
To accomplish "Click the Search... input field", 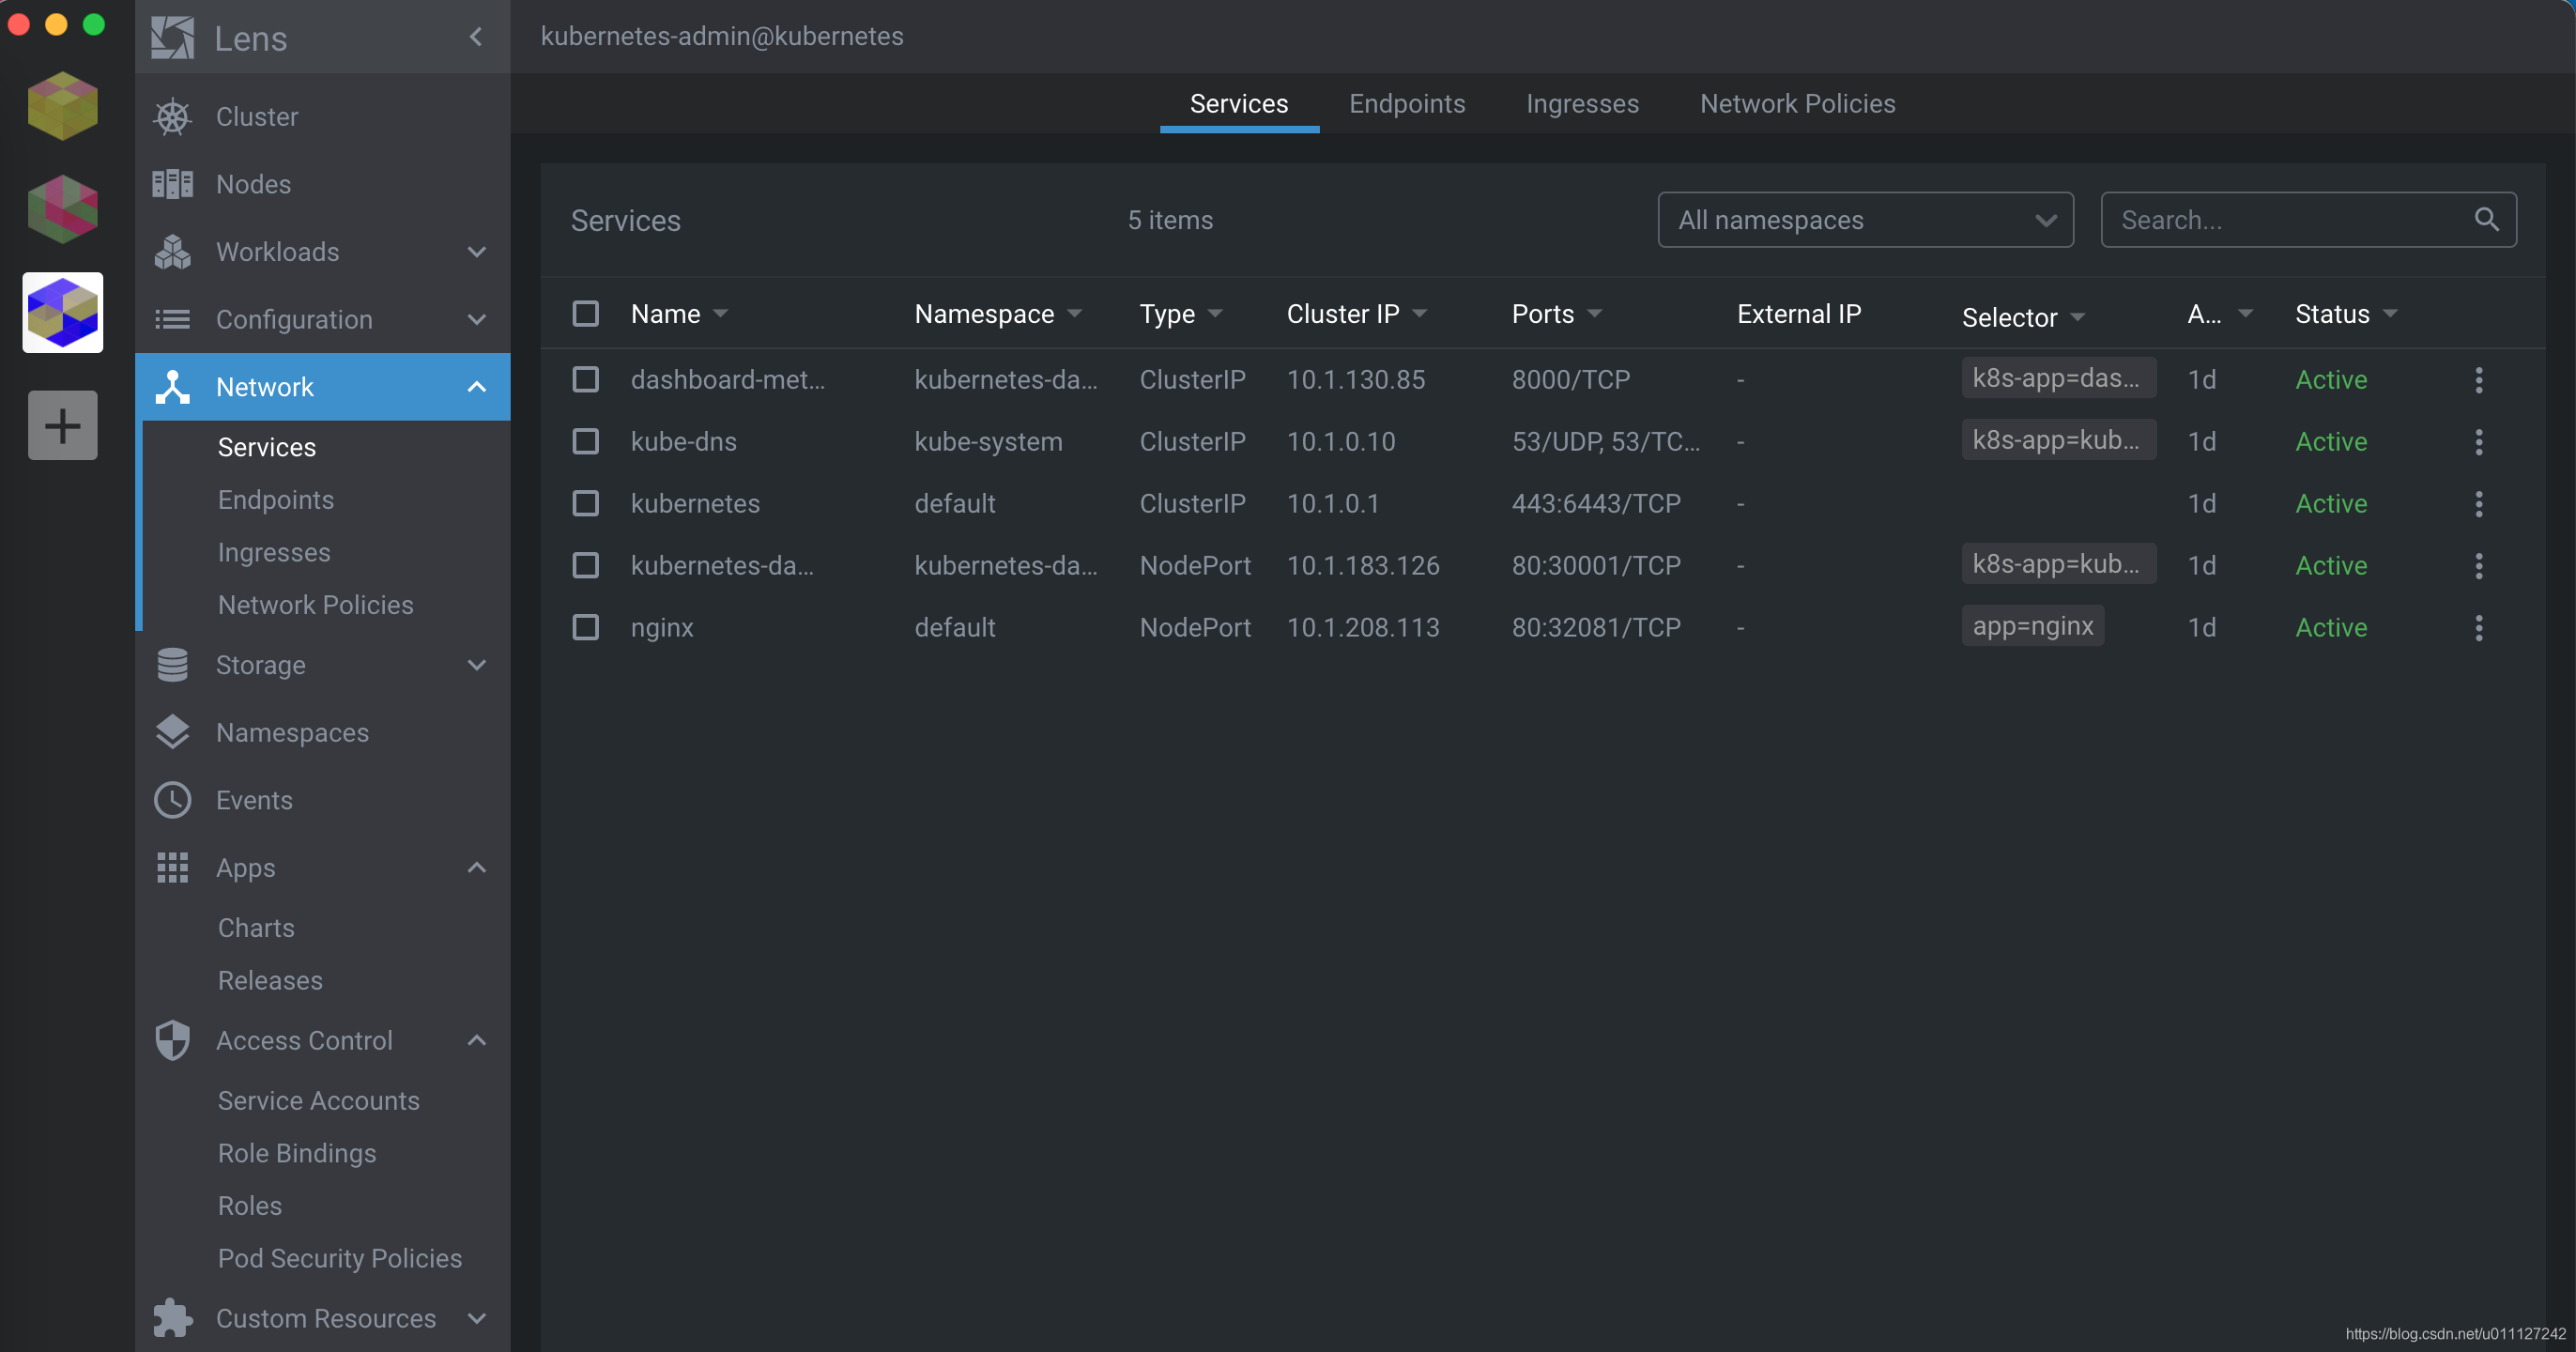I will (x=2308, y=220).
